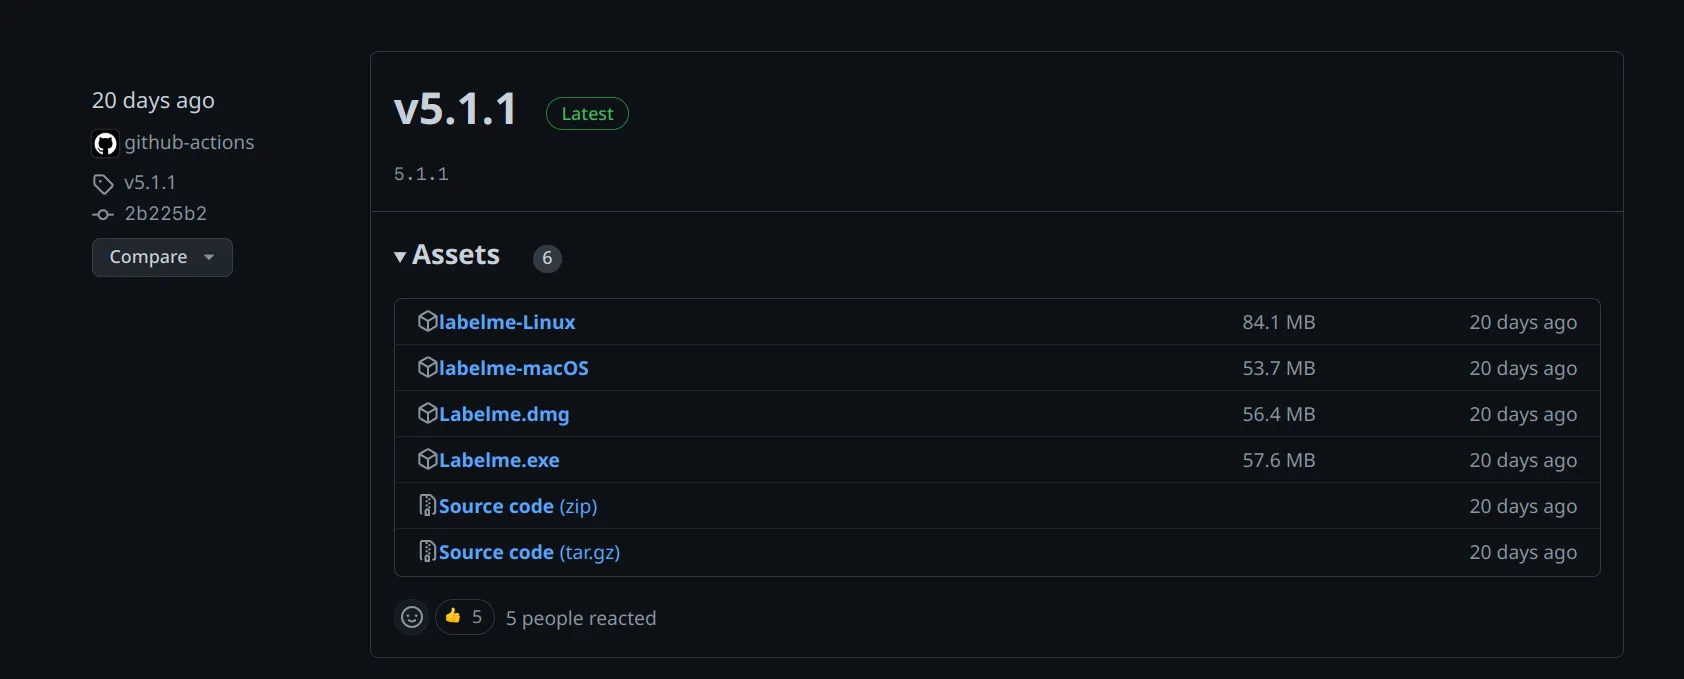Open the smiley add-reaction picker
This screenshot has height=679, width=1684.
click(x=412, y=617)
